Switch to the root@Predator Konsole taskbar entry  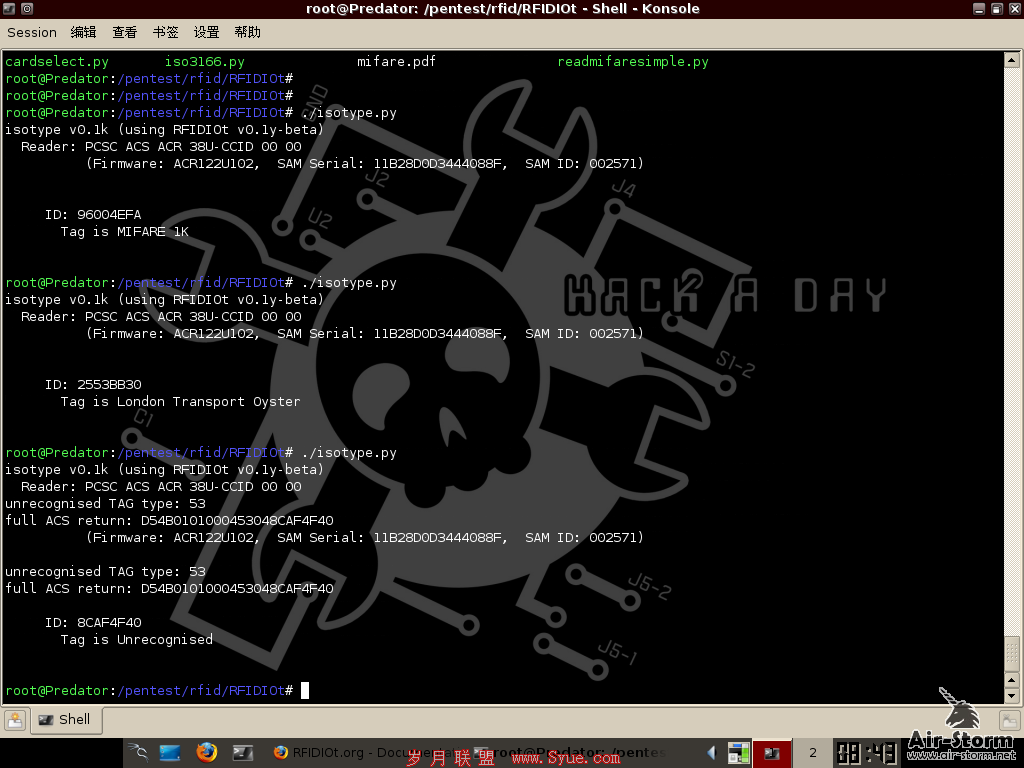click(x=569, y=753)
